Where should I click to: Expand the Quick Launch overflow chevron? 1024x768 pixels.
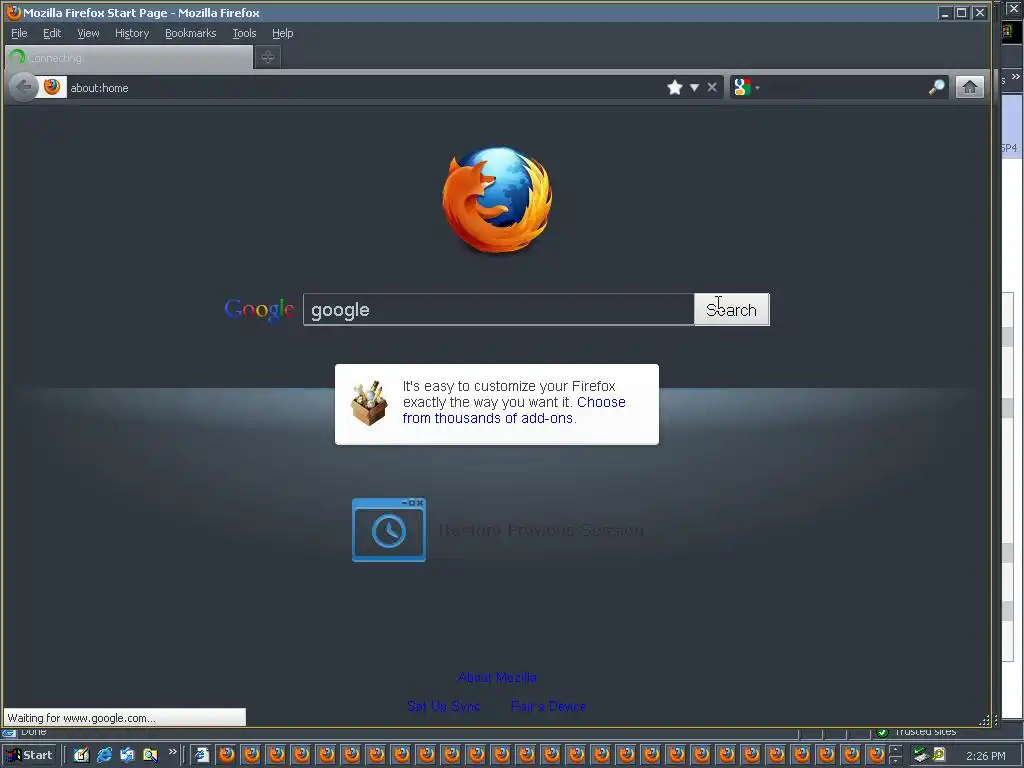[x=172, y=752]
